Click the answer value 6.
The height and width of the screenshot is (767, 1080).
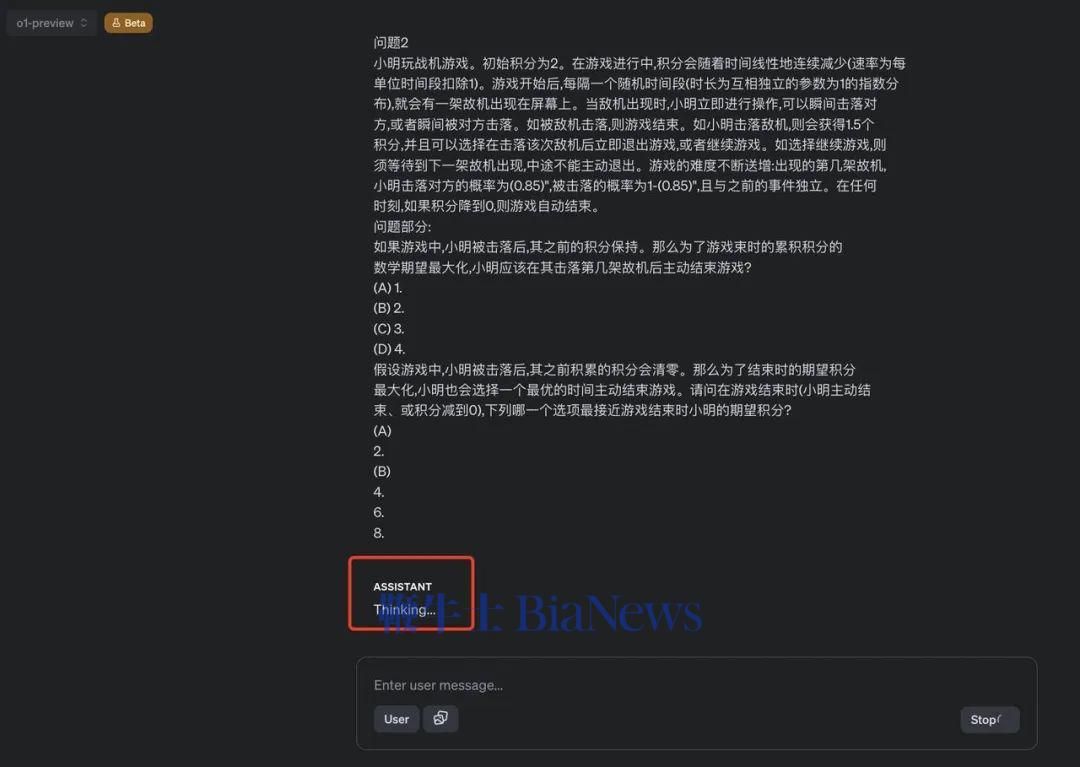click(379, 512)
